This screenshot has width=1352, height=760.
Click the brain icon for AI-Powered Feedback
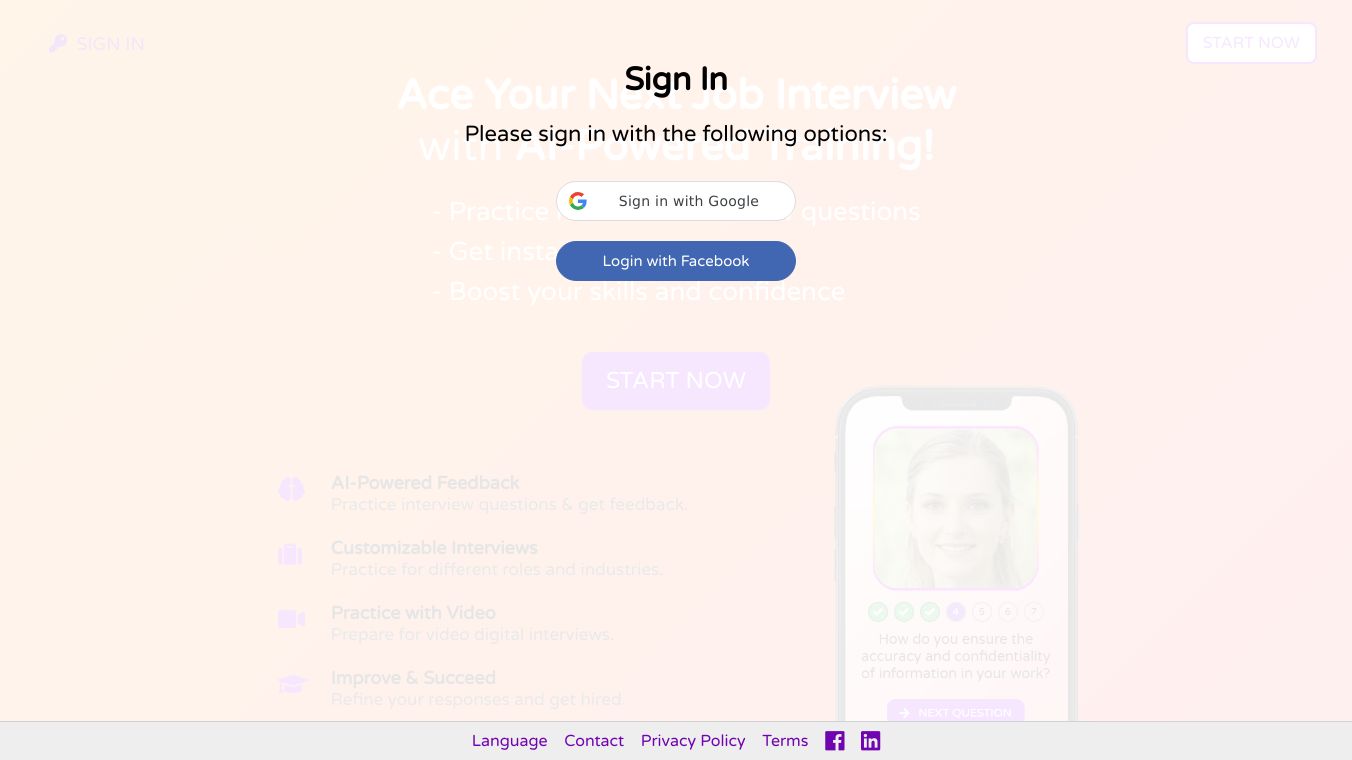[x=291, y=490]
